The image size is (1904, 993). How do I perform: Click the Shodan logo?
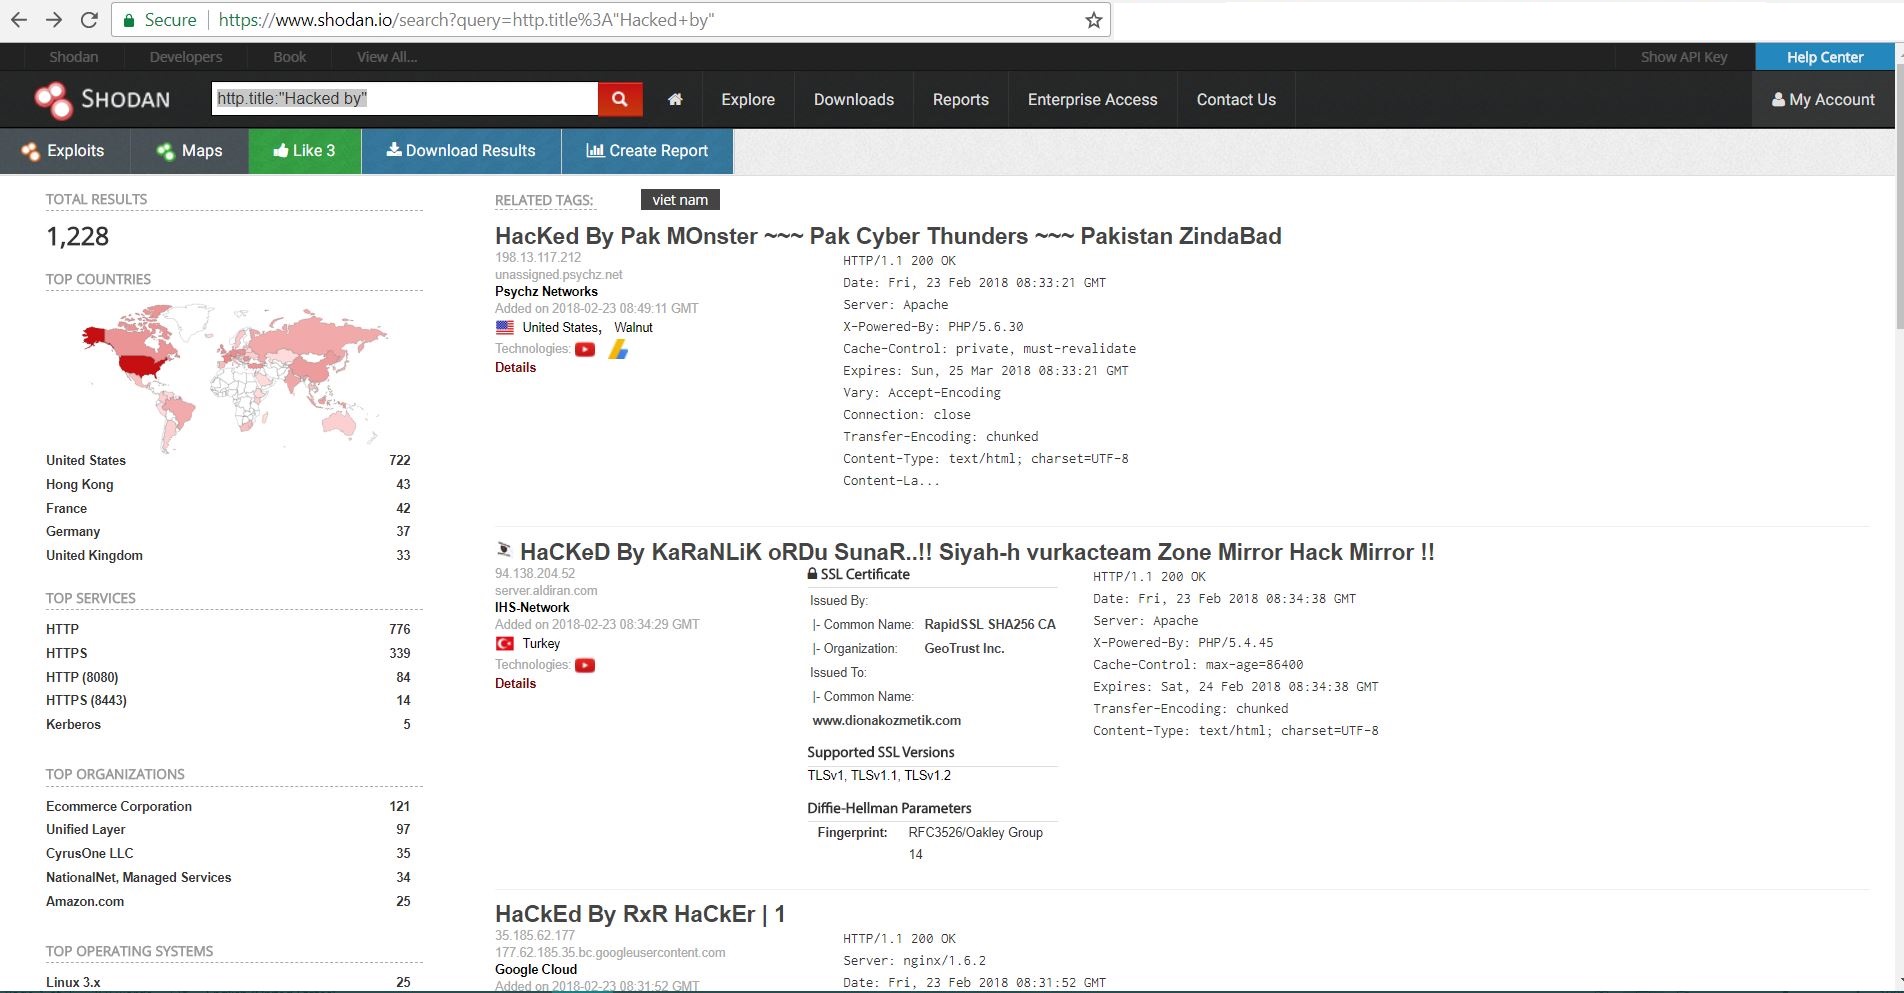(x=102, y=99)
